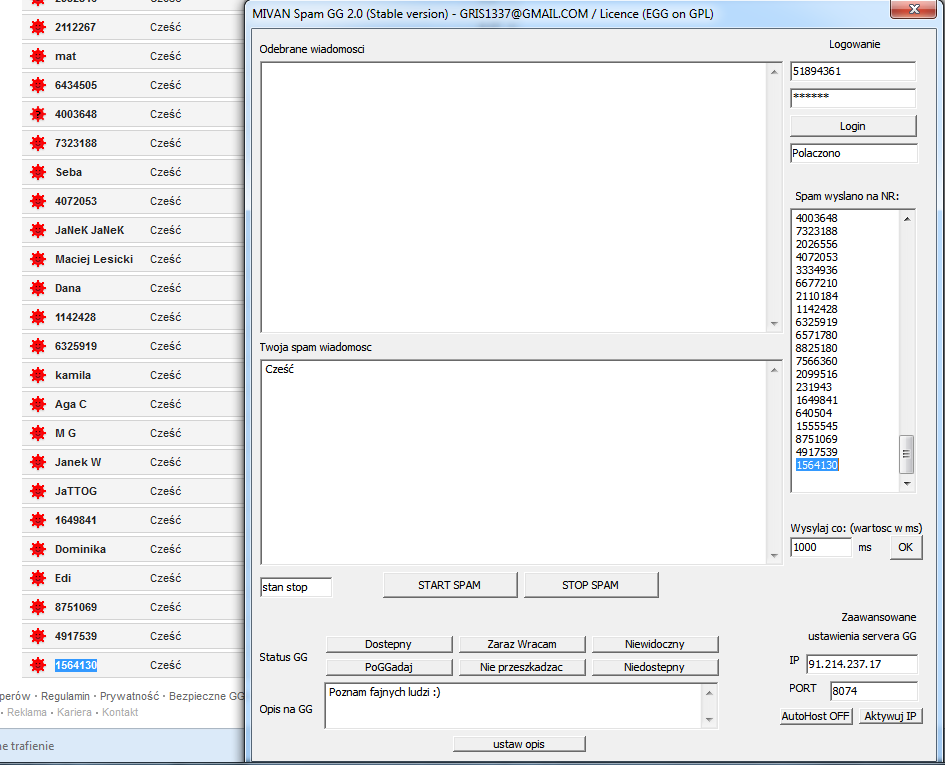This screenshot has width=945, height=765.
Task: Toggle the AutoHost OFF button
Action: point(816,716)
